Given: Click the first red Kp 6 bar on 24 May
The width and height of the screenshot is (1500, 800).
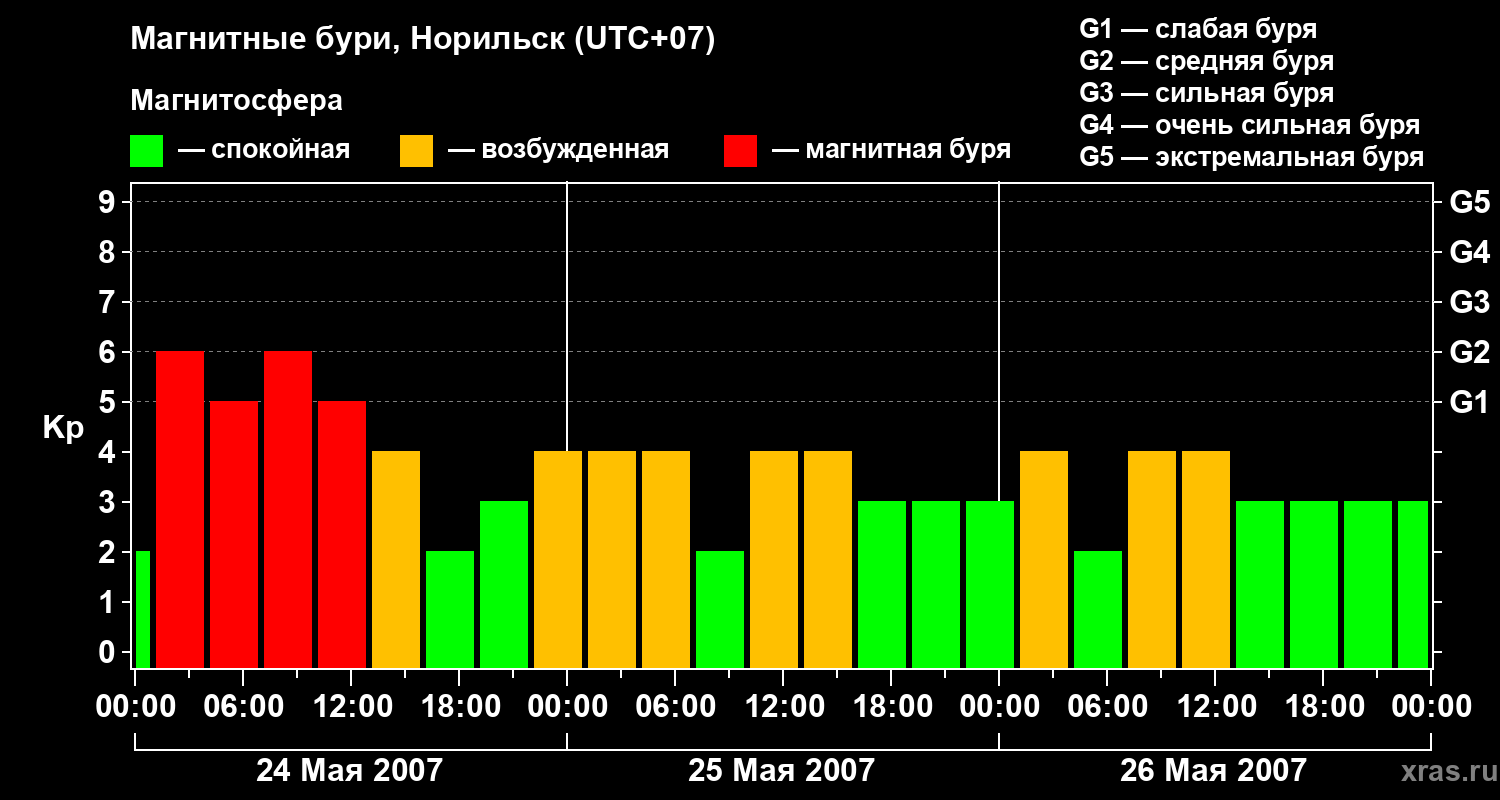Looking at the screenshot, I should coord(180,509).
